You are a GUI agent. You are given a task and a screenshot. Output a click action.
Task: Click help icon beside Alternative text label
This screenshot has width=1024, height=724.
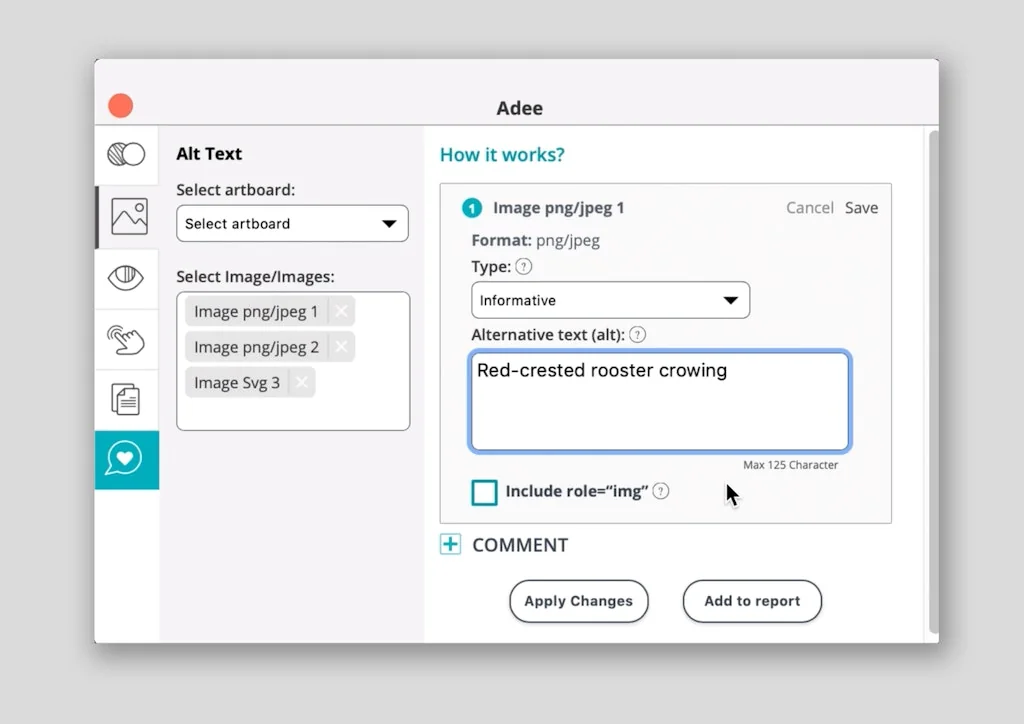pyautogui.click(x=637, y=335)
